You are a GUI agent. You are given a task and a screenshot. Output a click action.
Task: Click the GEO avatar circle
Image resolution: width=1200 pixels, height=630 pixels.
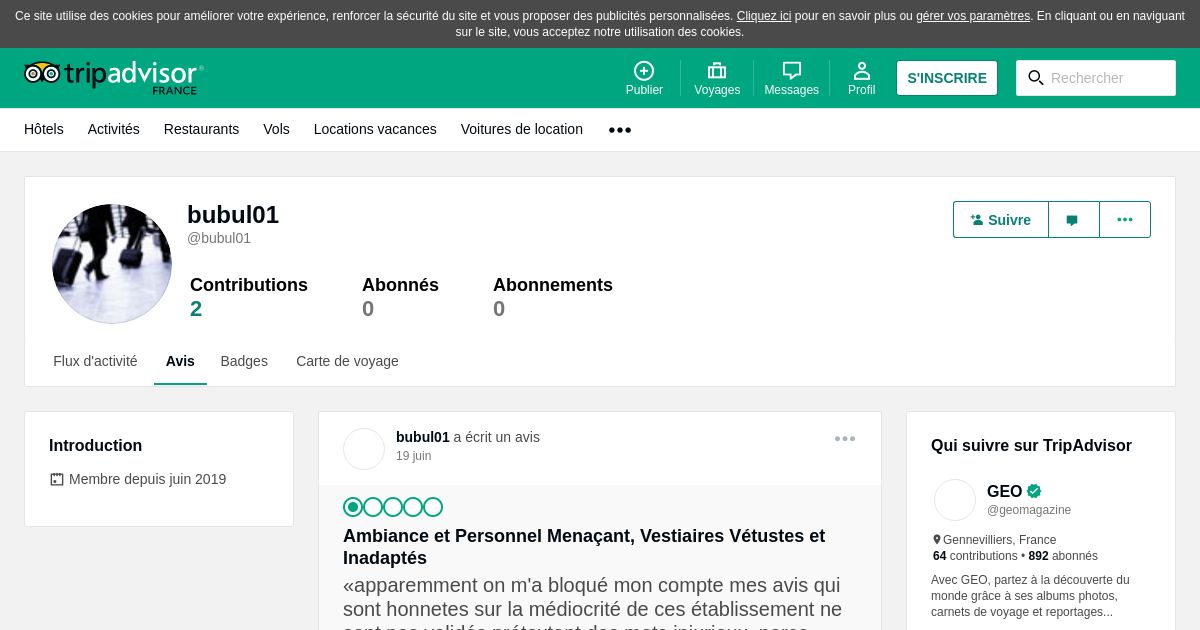[x=955, y=500]
